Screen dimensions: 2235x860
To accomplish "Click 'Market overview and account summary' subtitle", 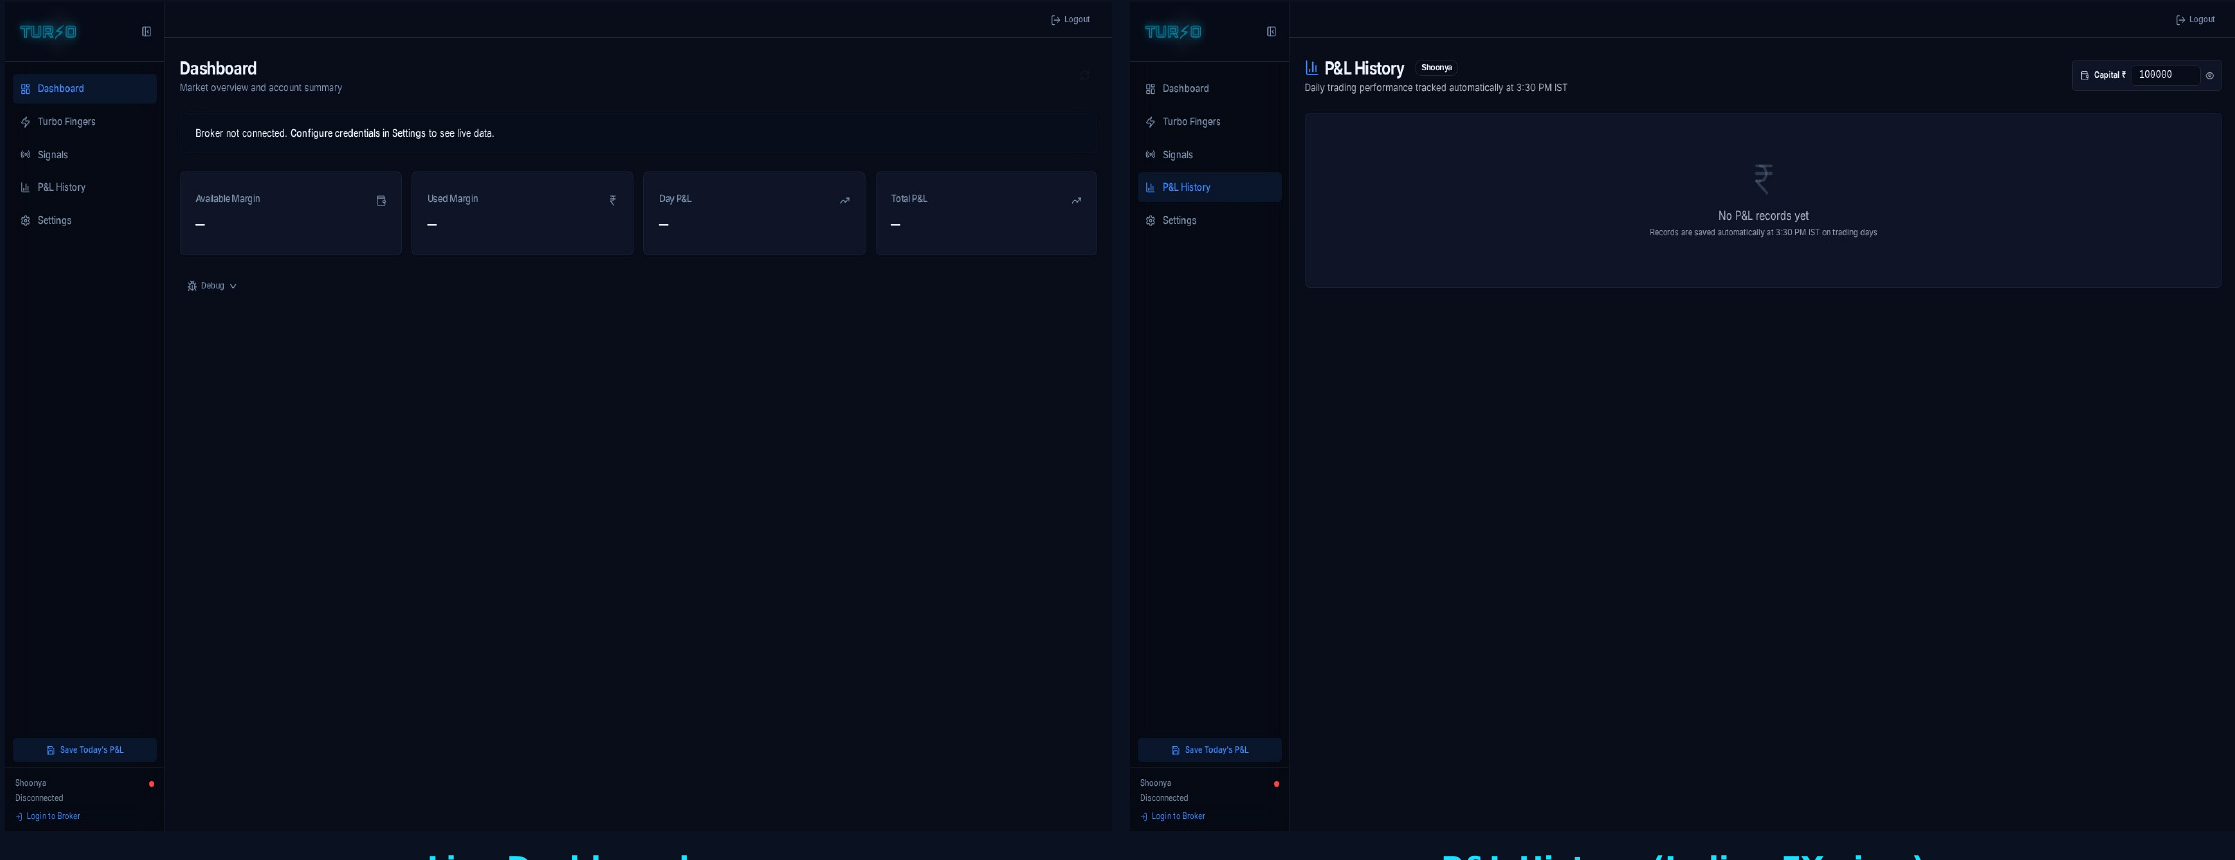I will pyautogui.click(x=260, y=88).
